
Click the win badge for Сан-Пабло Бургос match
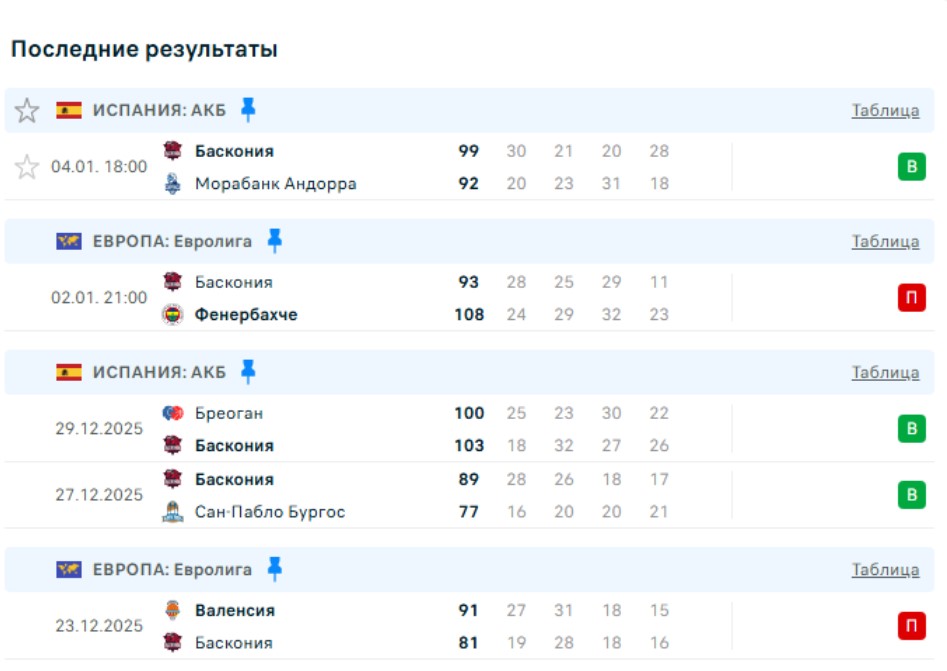click(x=911, y=495)
